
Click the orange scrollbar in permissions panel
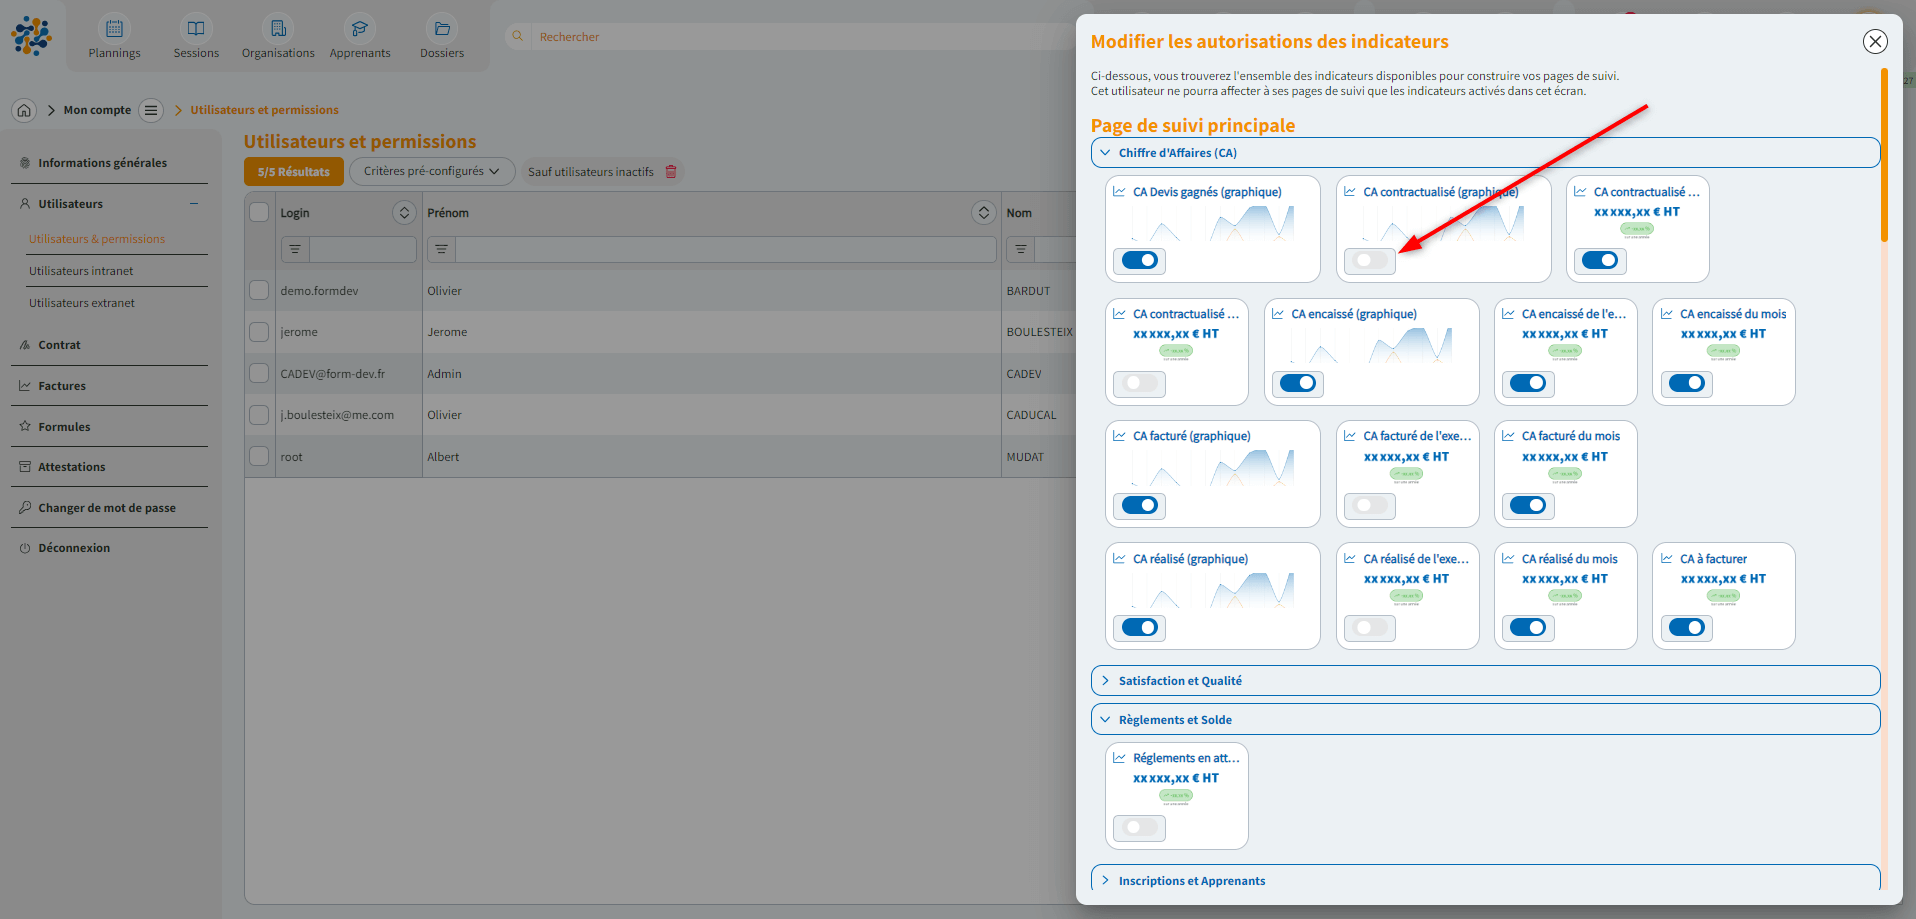click(1884, 155)
